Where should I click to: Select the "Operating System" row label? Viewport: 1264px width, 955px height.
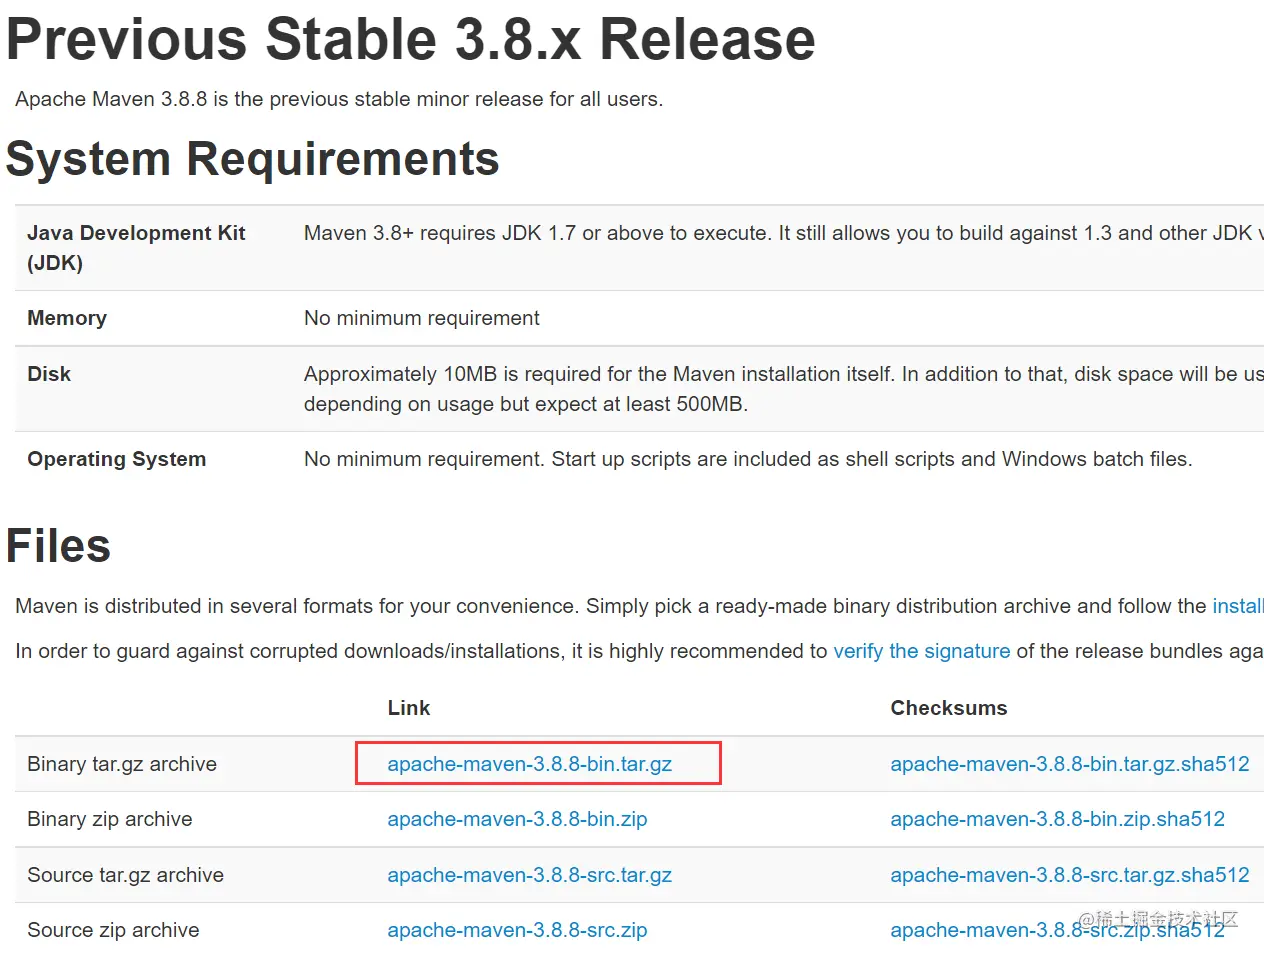click(x=117, y=459)
